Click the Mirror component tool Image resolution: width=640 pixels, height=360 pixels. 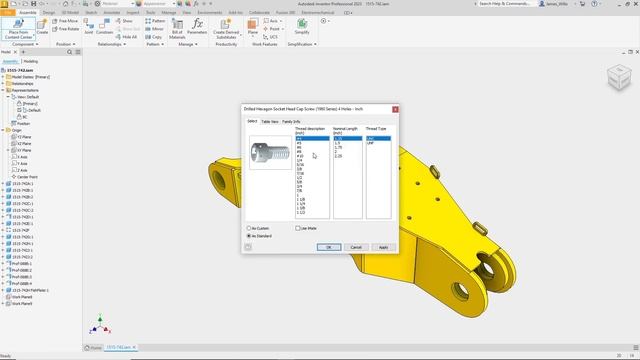click(x=154, y=29)
